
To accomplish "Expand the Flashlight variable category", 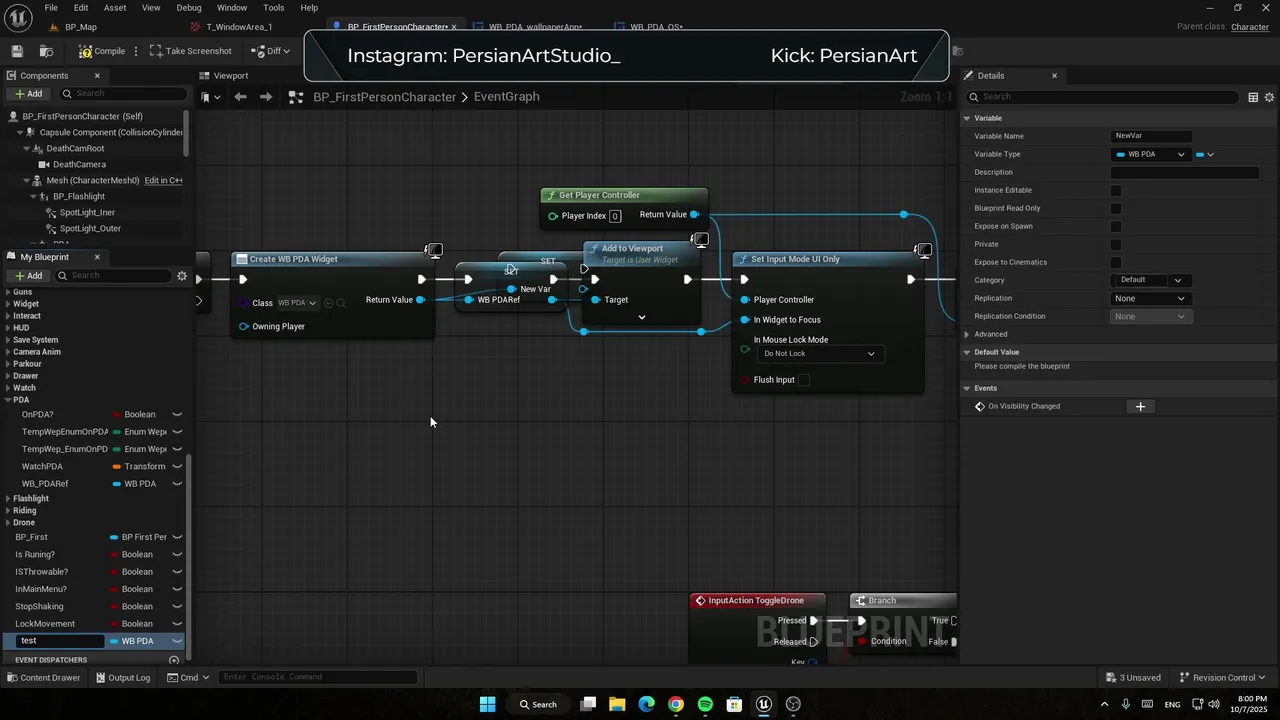I will pos(9,498).
